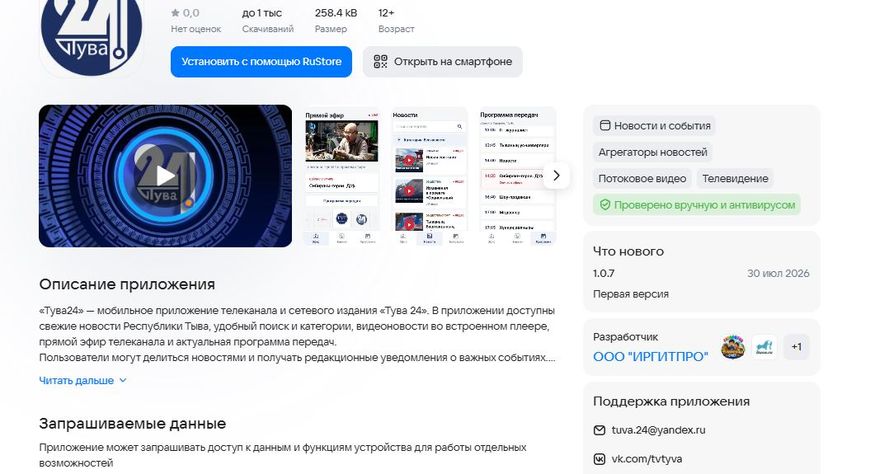Click version number 1.0.7

[x=604, y=273]
